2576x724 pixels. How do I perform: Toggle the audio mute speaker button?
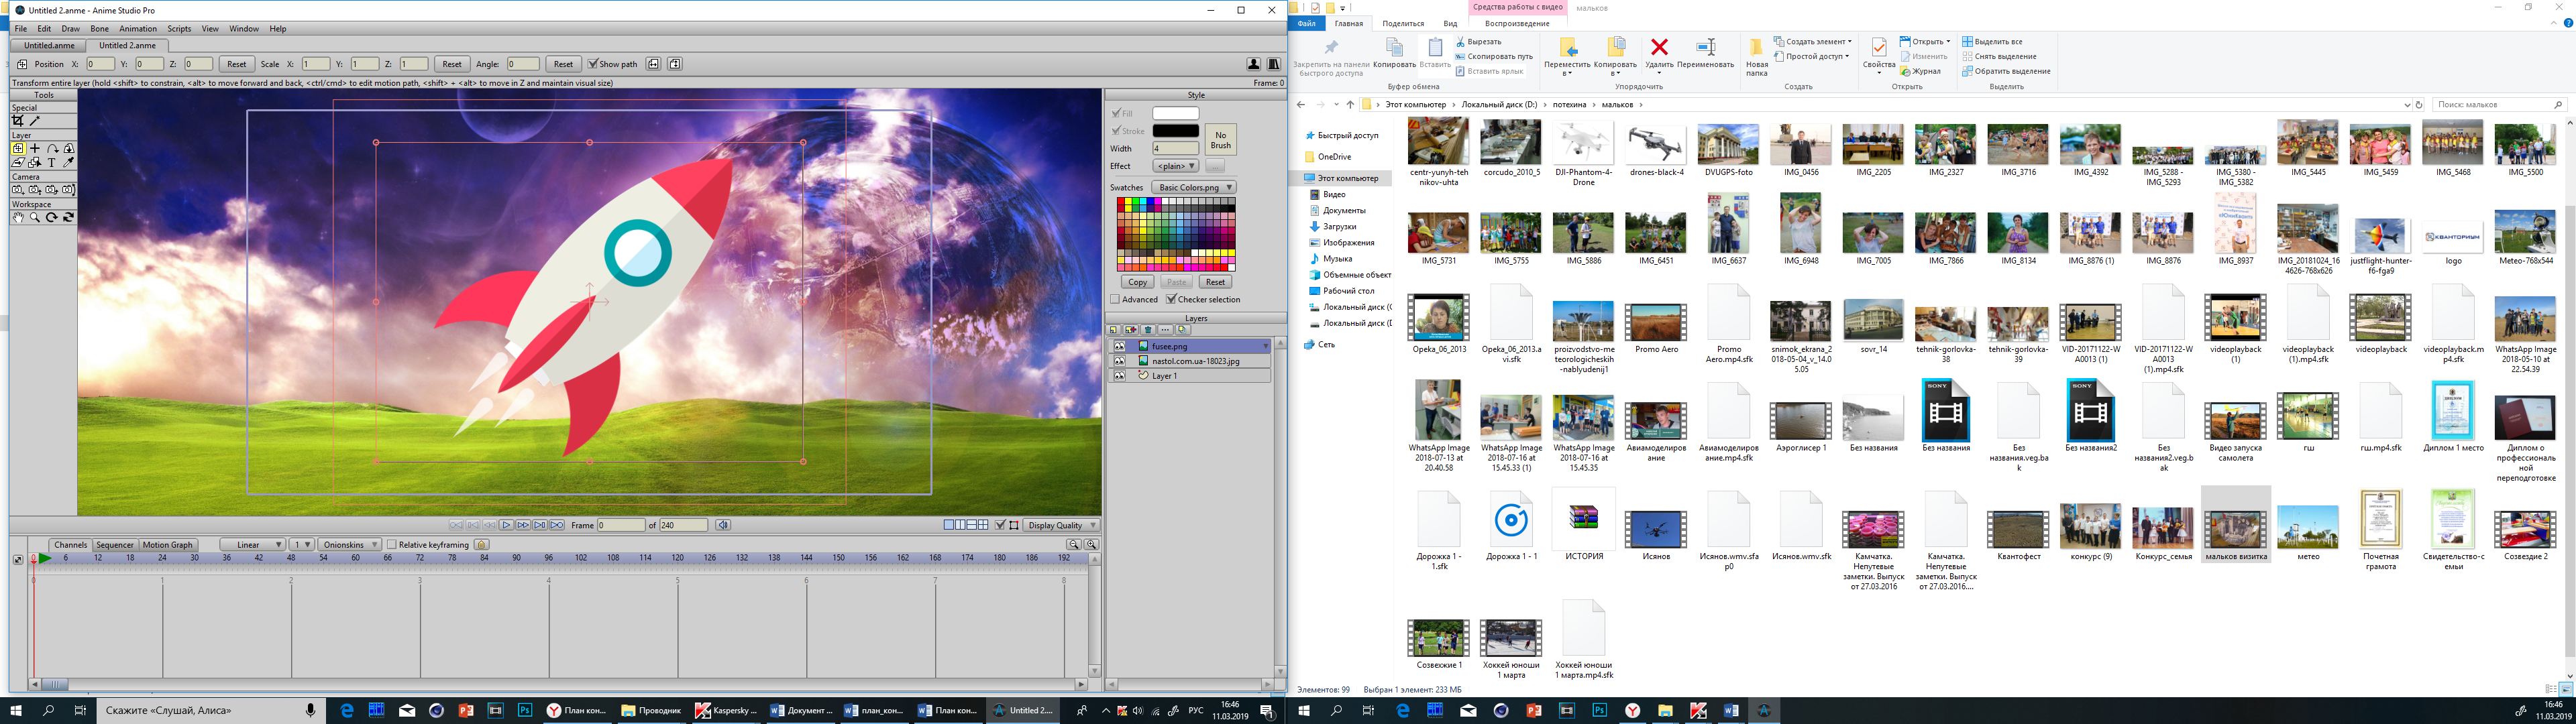pos(723,525)
